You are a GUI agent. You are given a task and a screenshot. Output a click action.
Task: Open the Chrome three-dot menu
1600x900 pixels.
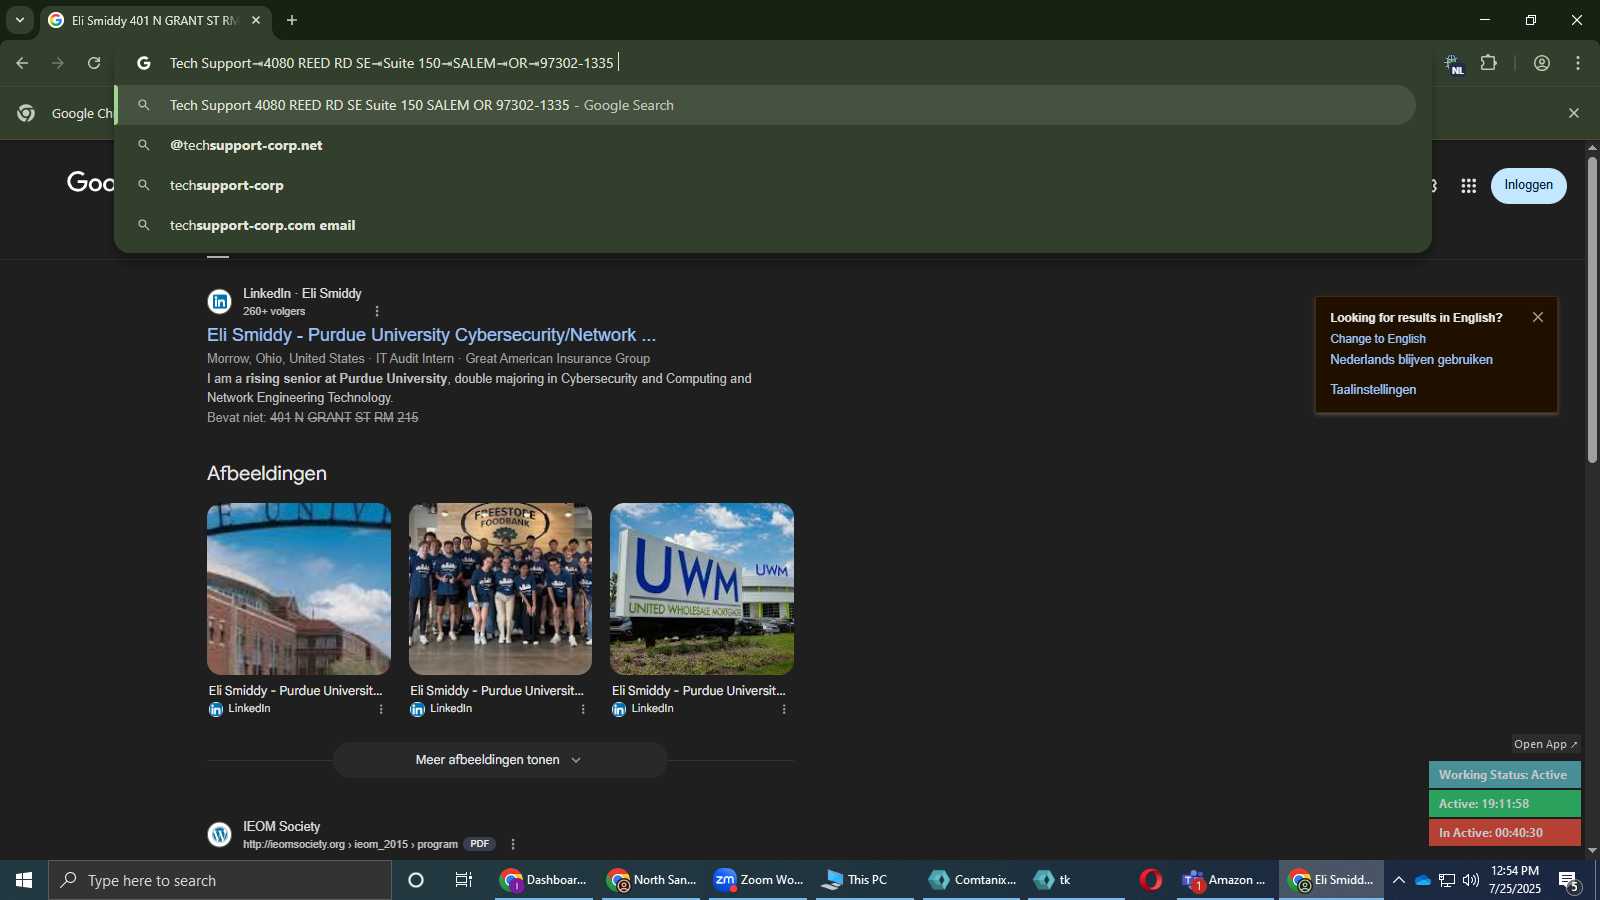pos(1578,63)
